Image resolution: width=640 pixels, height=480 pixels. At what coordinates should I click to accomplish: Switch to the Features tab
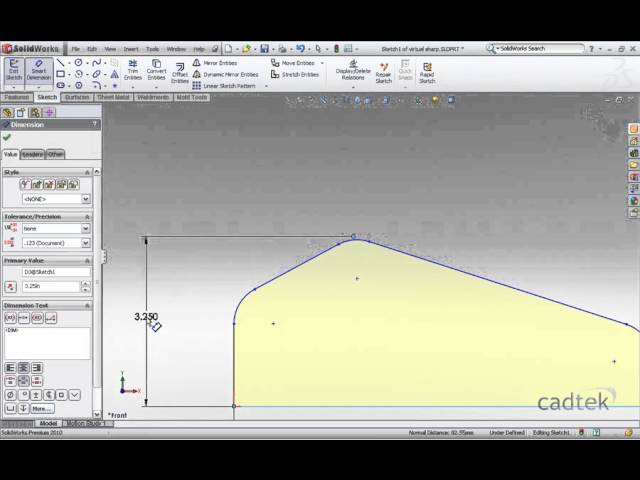click(17, 97)
